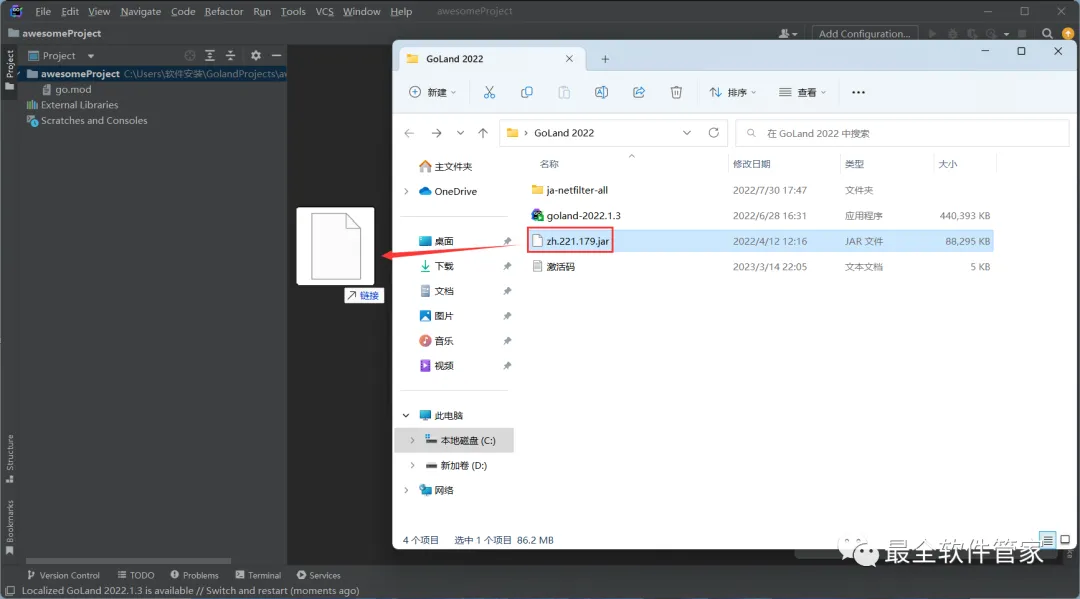The height and width of the screenshot is (599, 1080).
Task: Open the Sort (排序) dropdown
Action: coord(733,92)
